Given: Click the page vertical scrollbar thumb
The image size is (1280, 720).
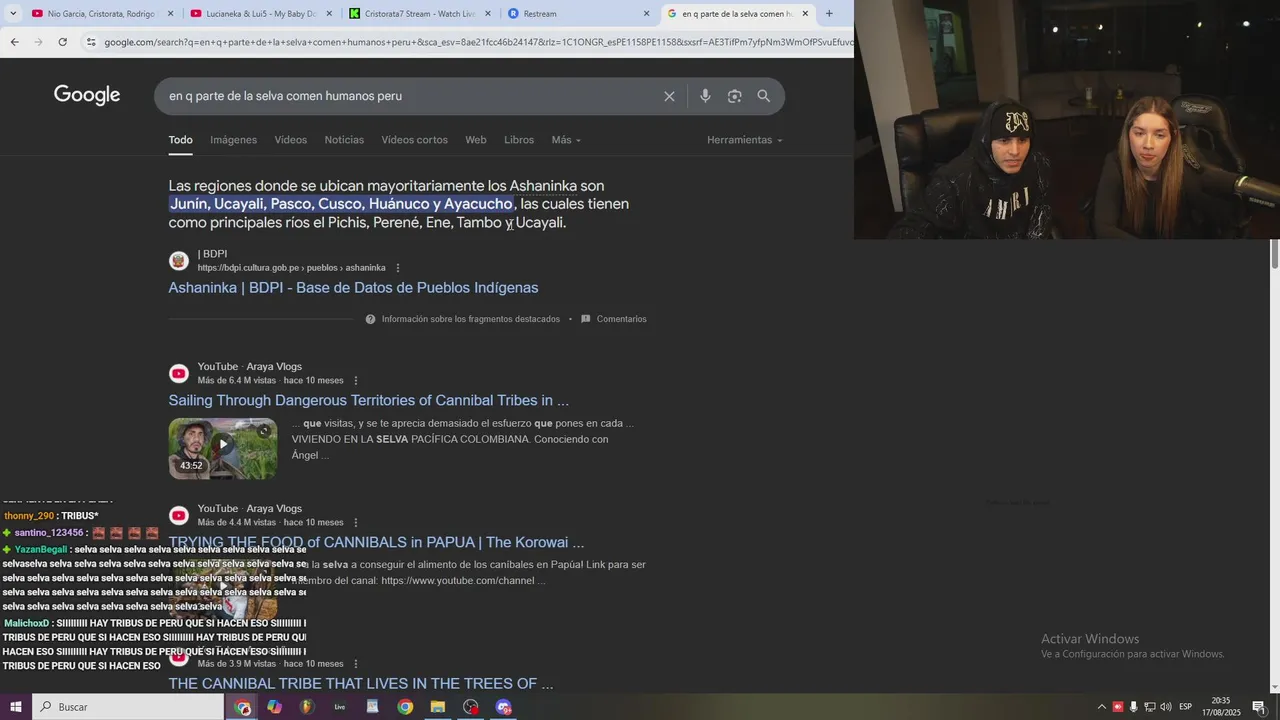Looking at the screenshot, I should tap(1274, 254).
